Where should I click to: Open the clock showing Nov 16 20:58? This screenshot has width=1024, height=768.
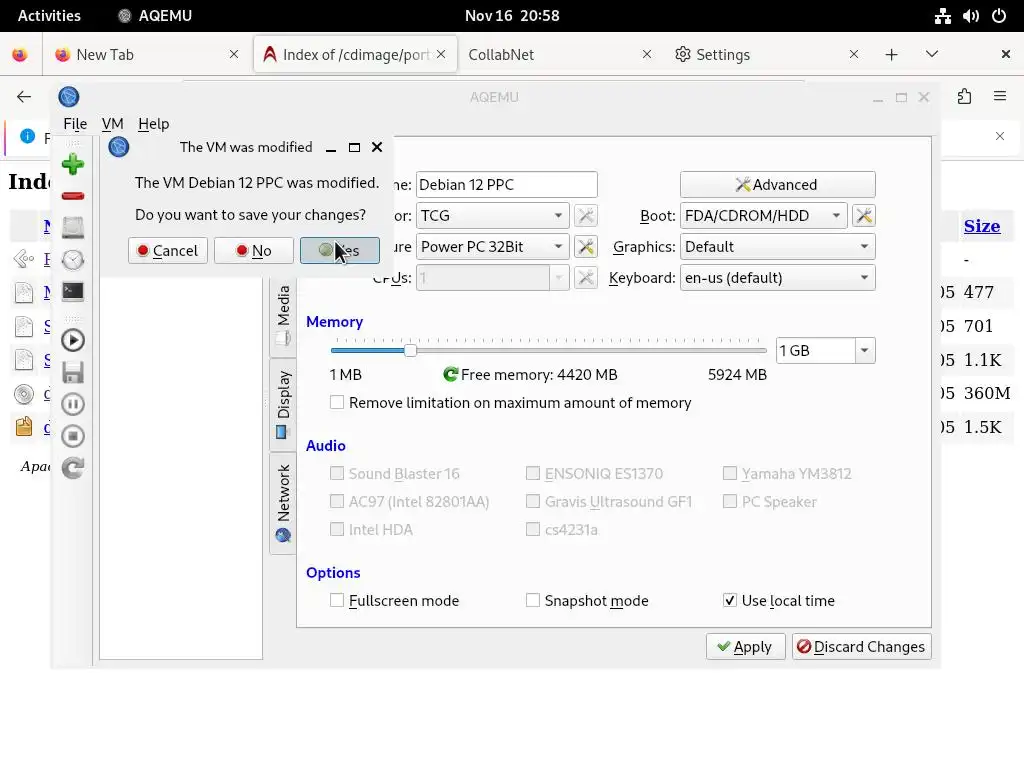coord(512,16)
